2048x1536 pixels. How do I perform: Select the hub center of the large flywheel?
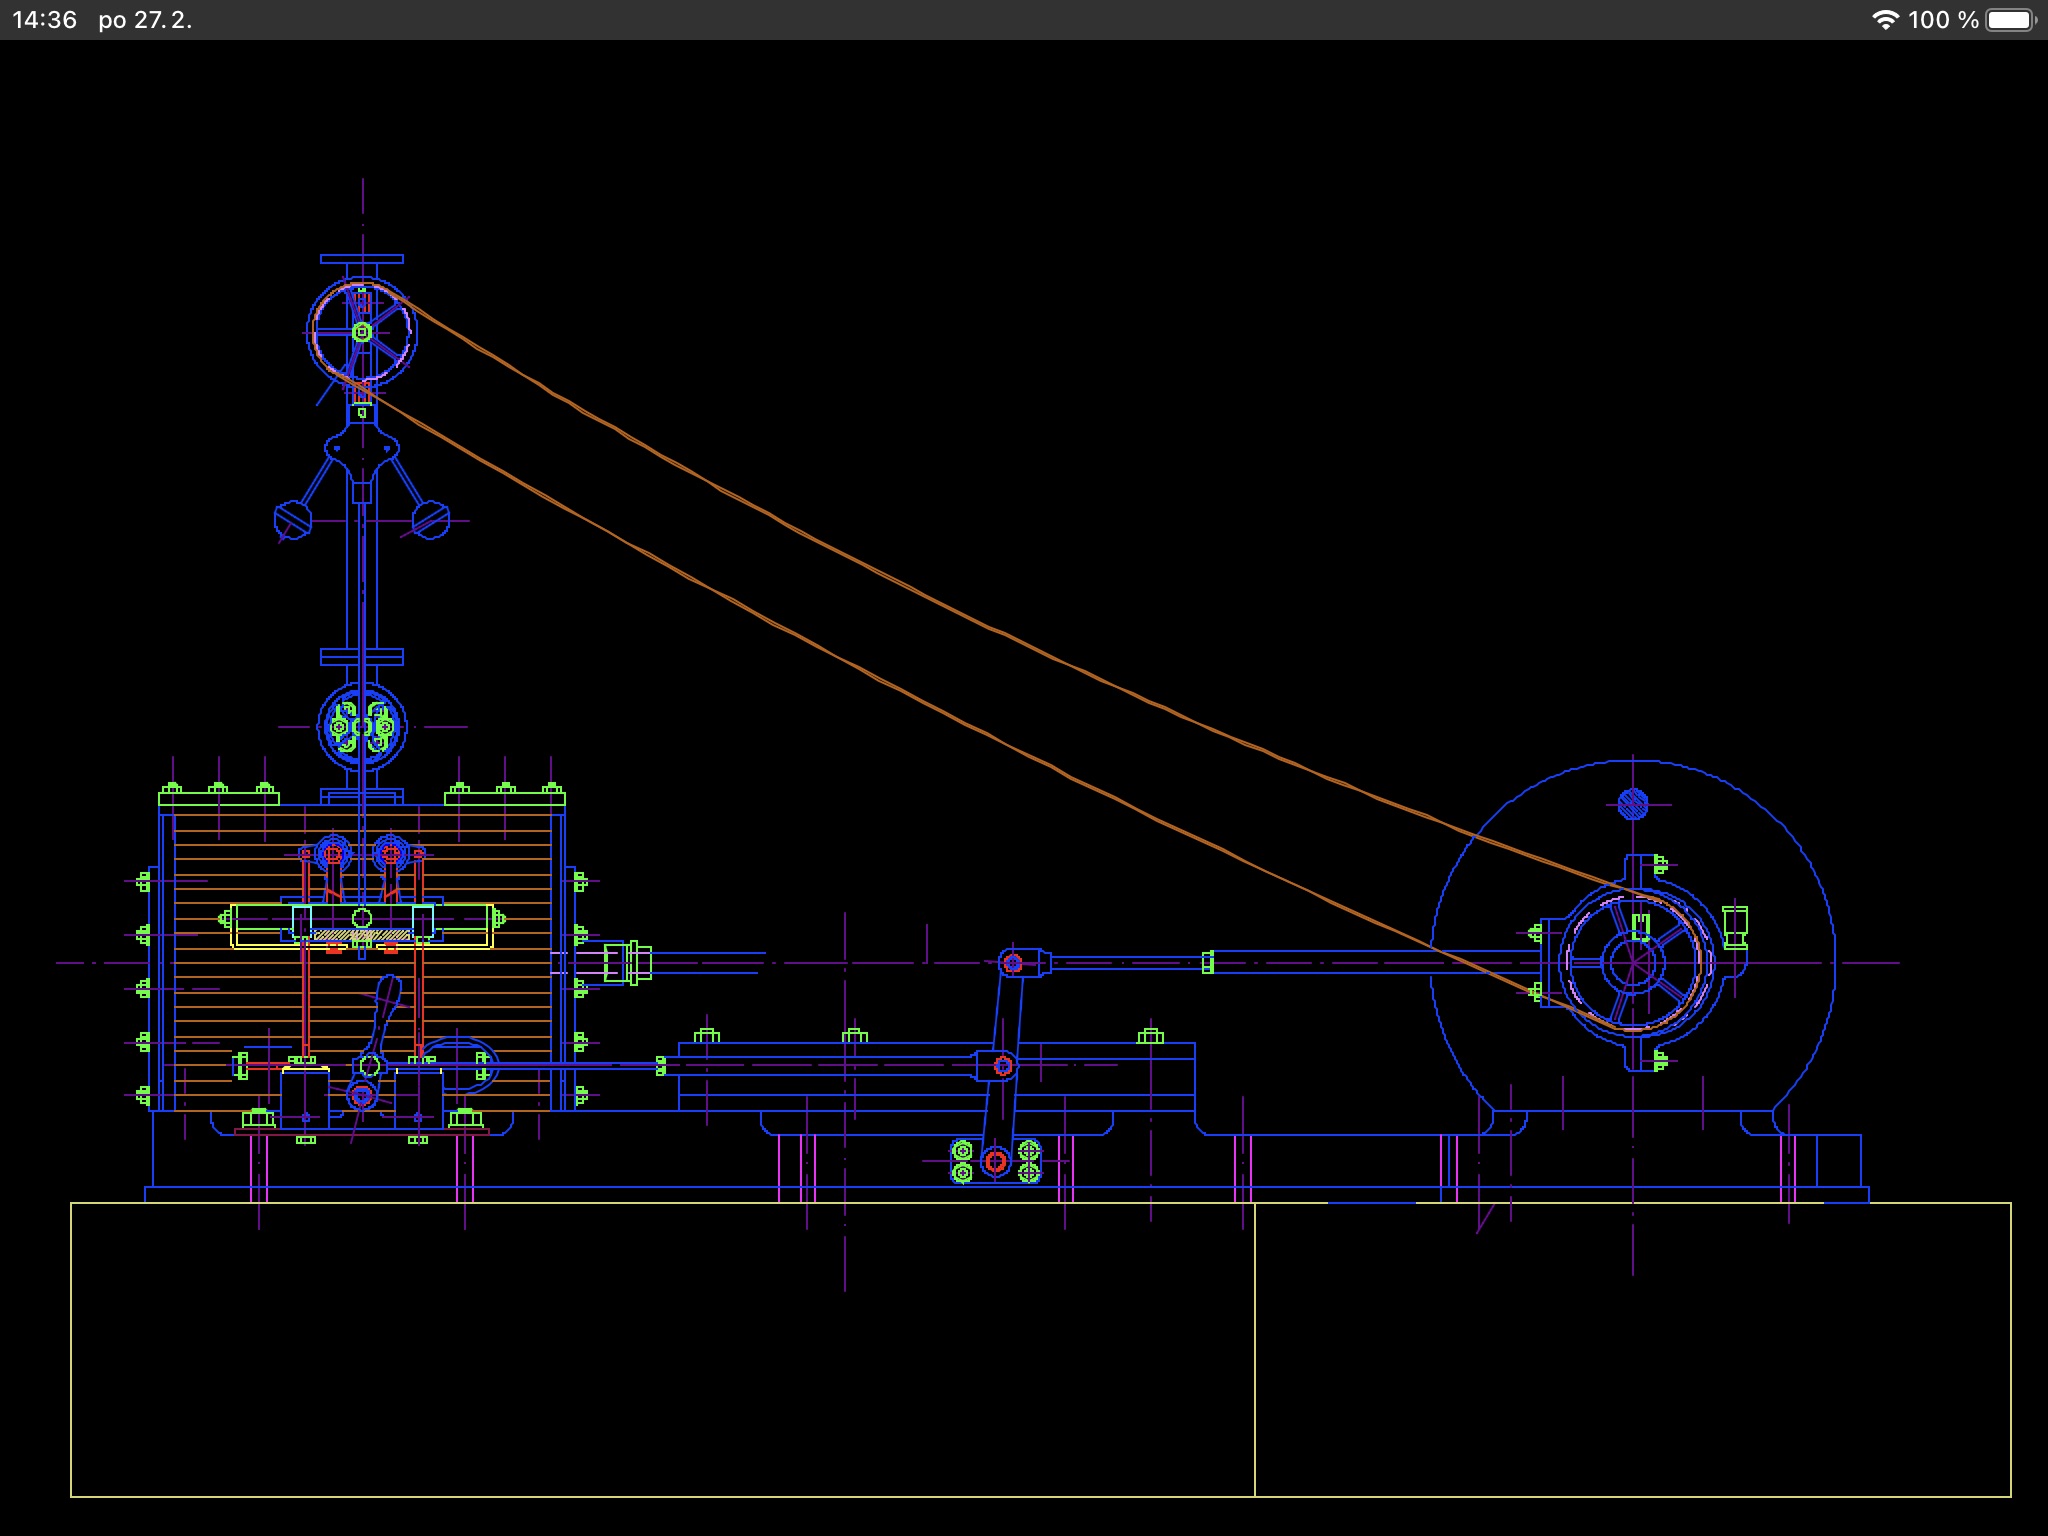[1633, 963]
